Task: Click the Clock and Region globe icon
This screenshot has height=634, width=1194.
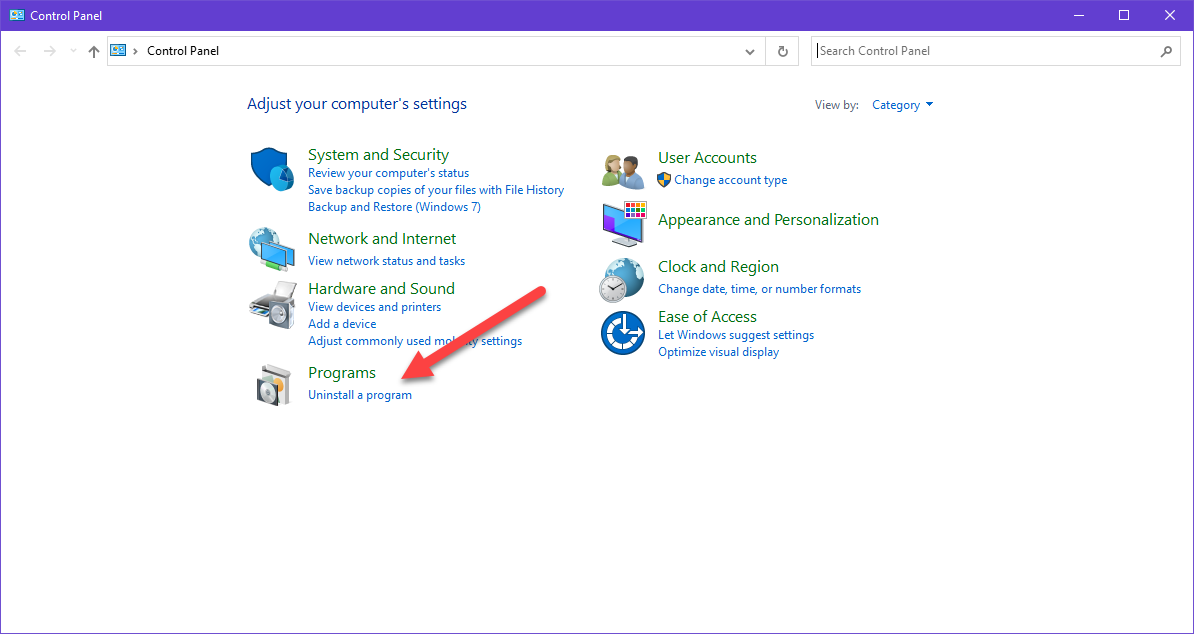Action: (624, 279)
